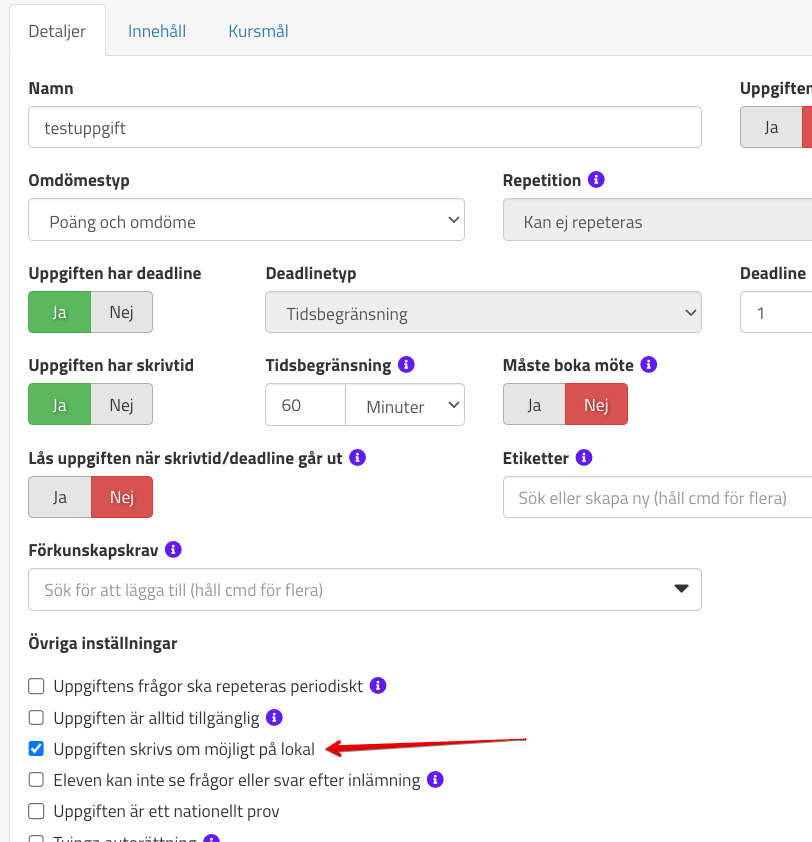Click info icon beside Förkunskapskrav
This screenshot has height=842, width=812.
(173, 549)
